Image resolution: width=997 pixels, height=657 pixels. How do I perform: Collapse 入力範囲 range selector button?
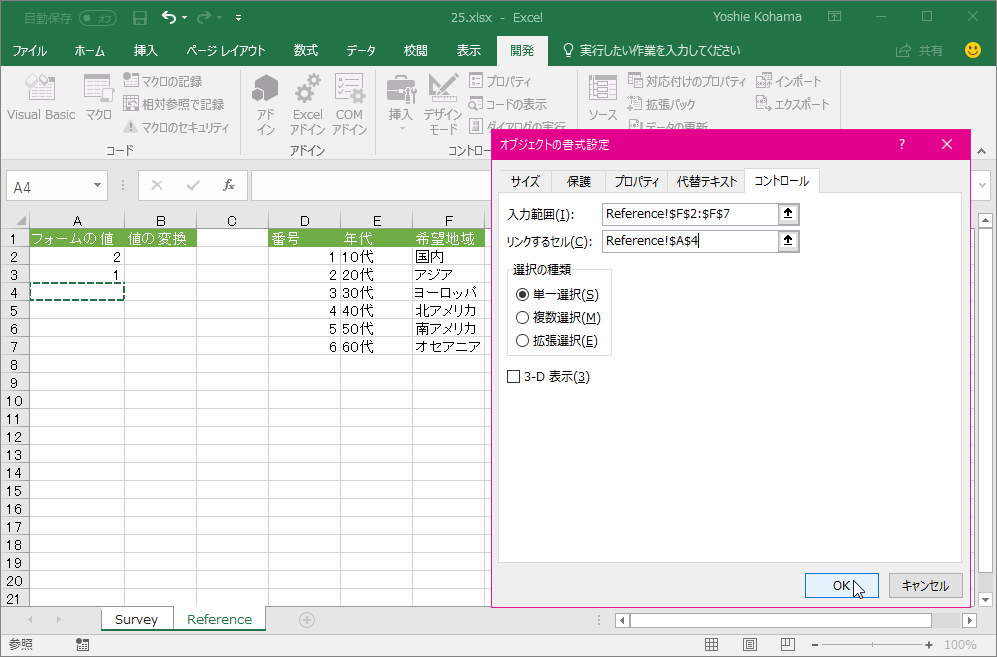coord(788,214)
